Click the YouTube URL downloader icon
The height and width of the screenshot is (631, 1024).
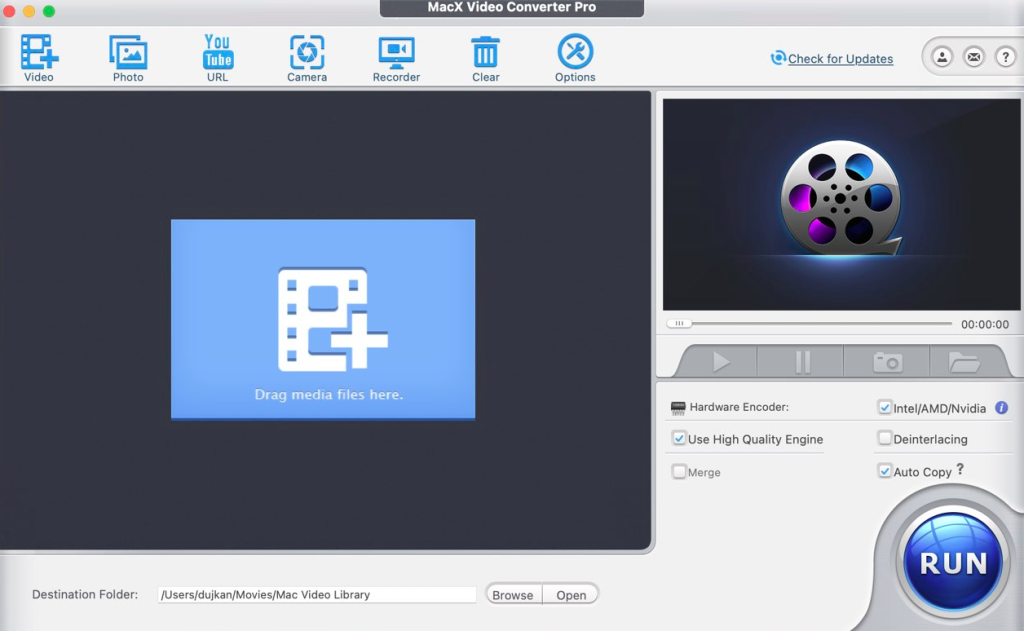click(217, 48)
